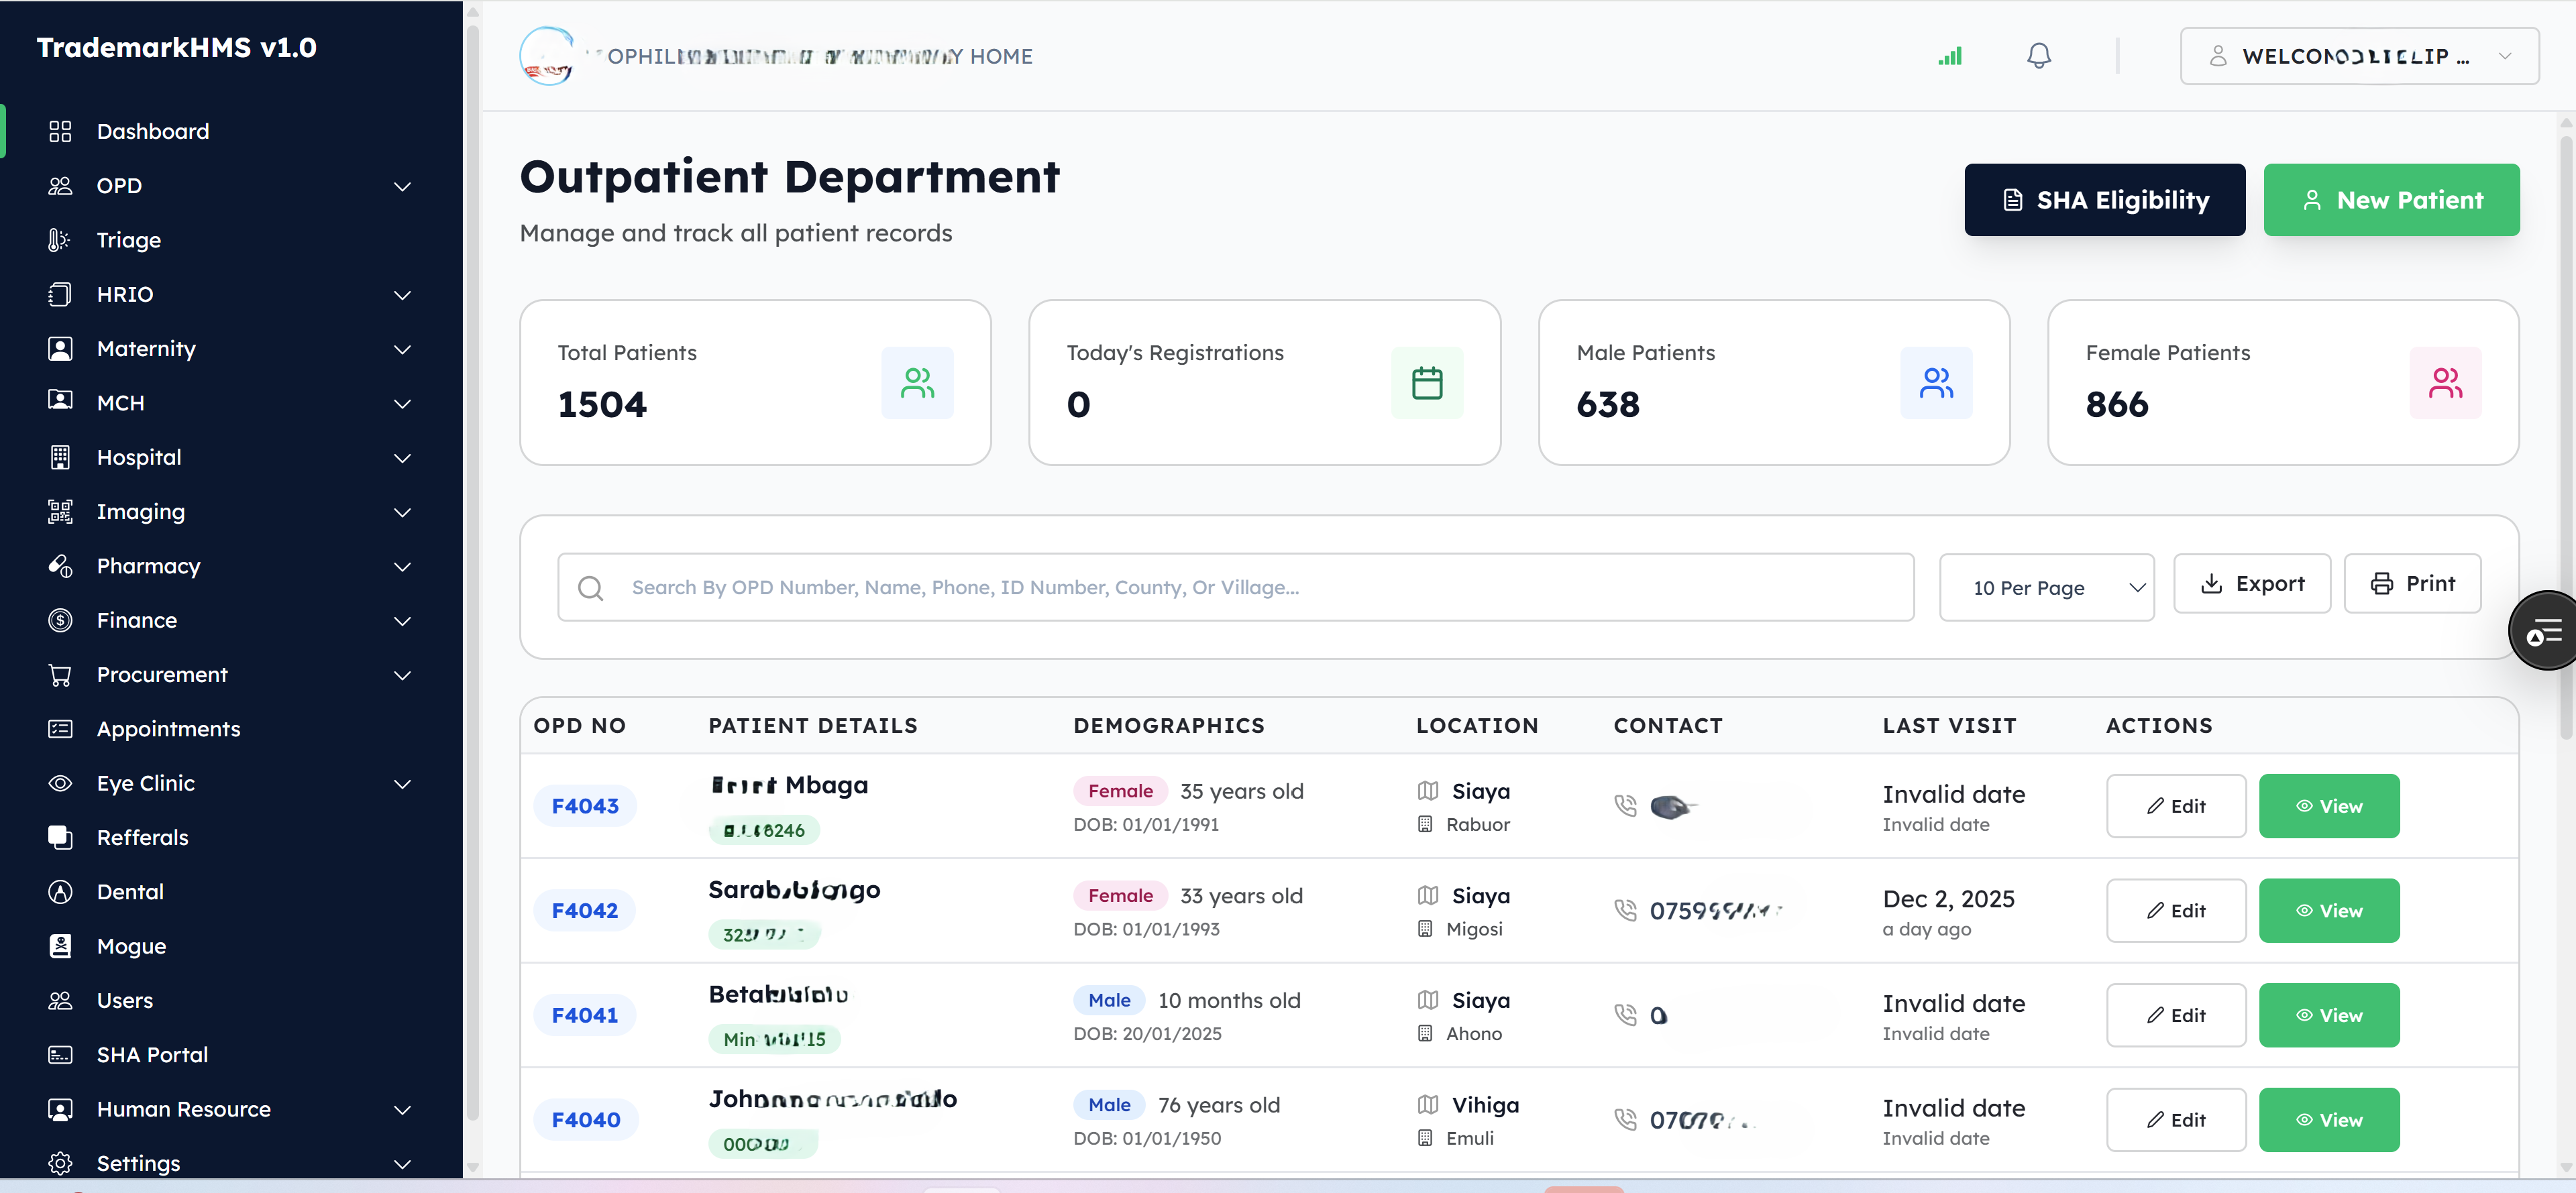This screenshot has height=1193, width=2576.
Task: Select the Settings gear in sidebar
Action: (x=59, y=1163)
